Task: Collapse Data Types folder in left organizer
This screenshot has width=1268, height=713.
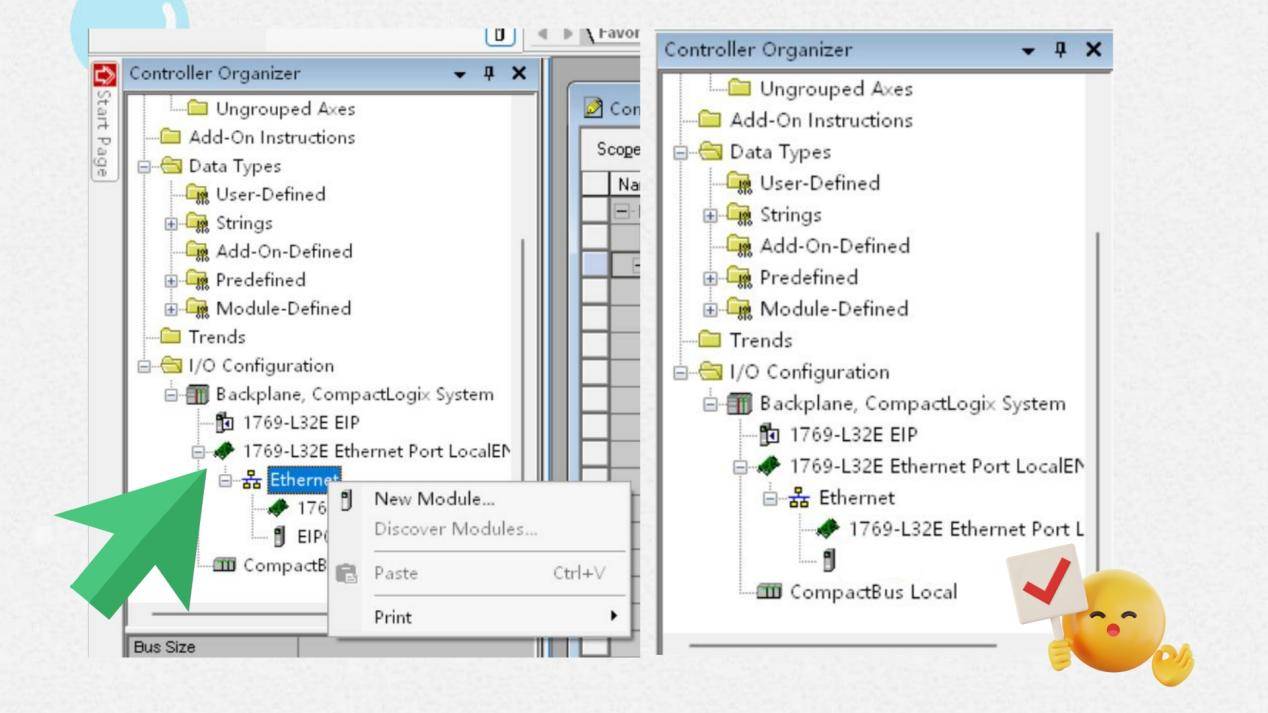Action: tap(143, 167)
